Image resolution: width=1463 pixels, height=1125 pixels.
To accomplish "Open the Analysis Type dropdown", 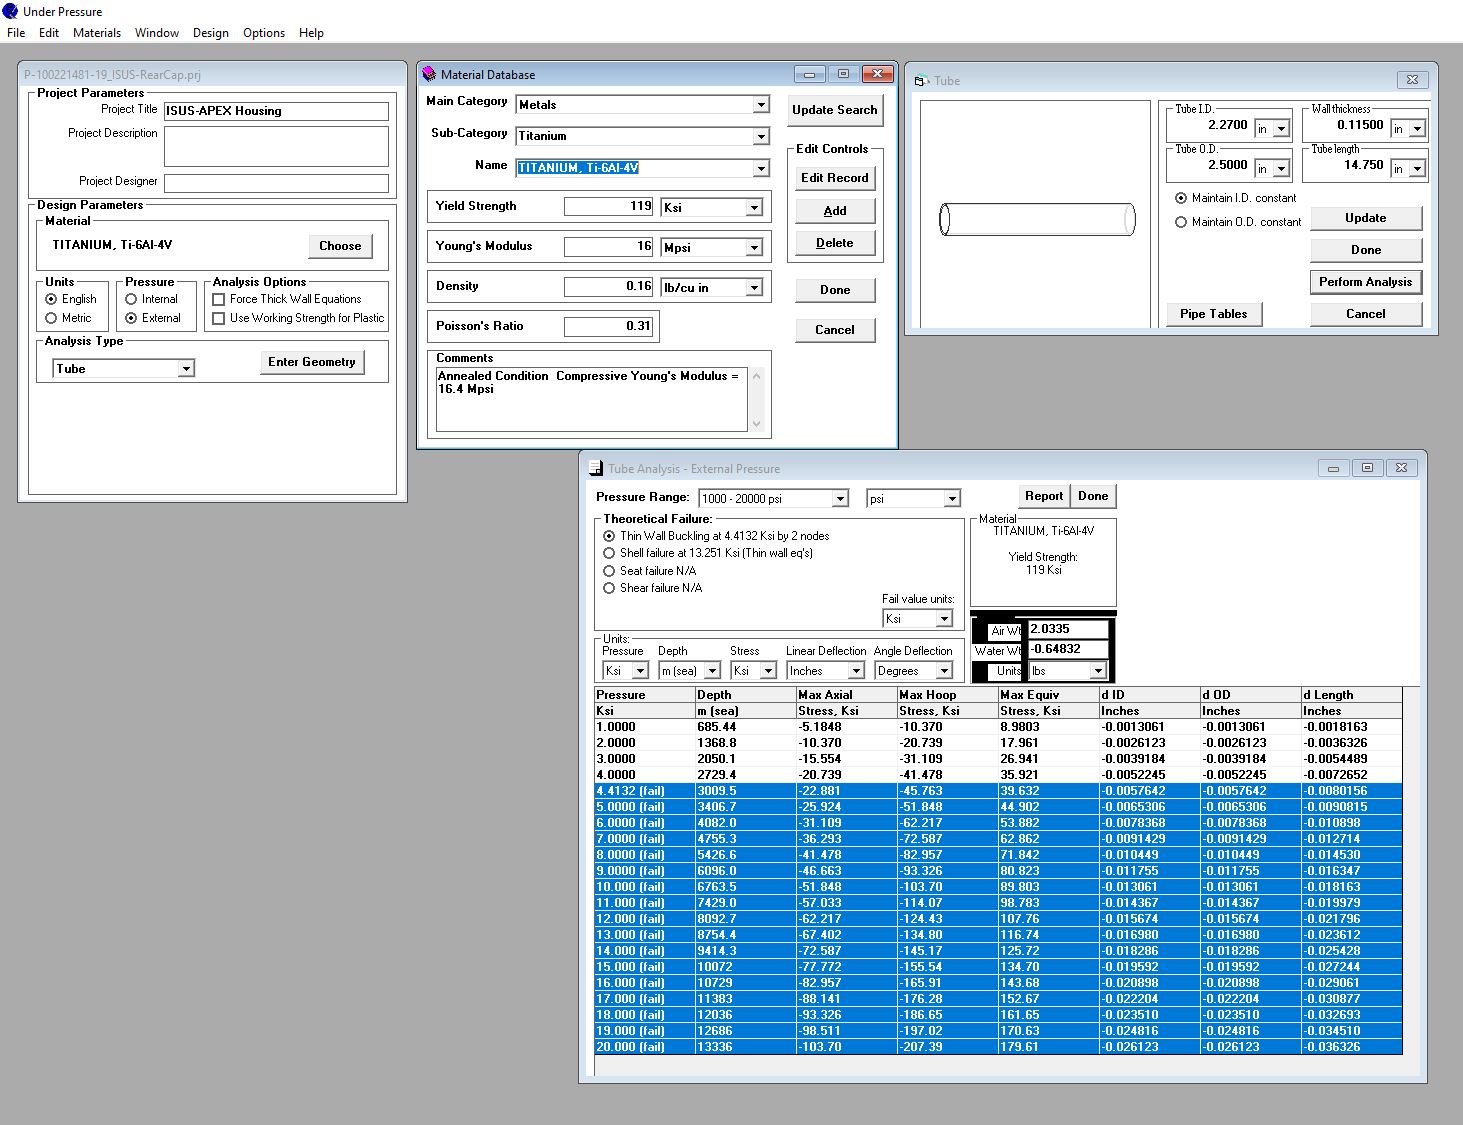I will click(185, 369).
